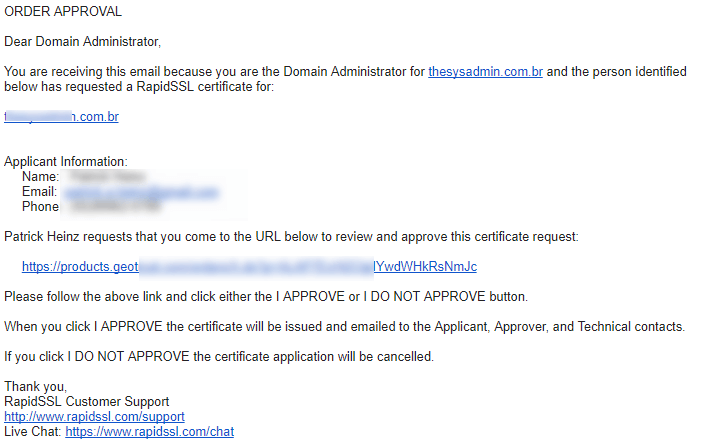Visit http://www.rapidssl.com/support link
The image size is (701, 447).
coord(94,417)
